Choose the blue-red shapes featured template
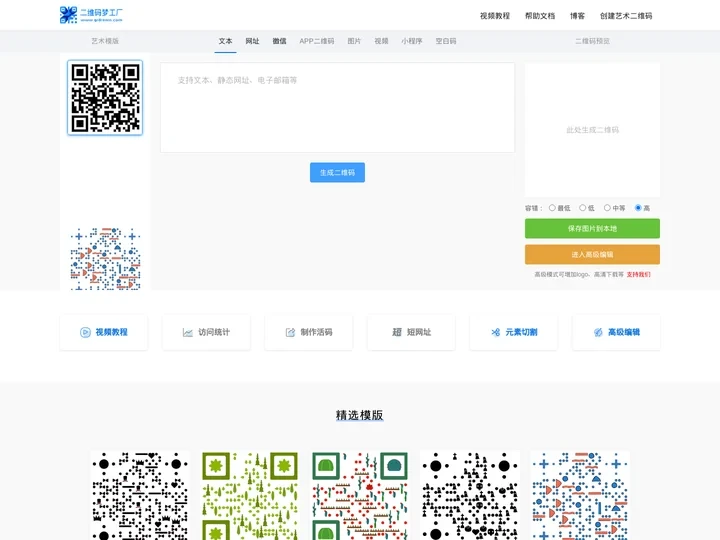The height and width of the screenshot is (540, 720). click(580, 495)
